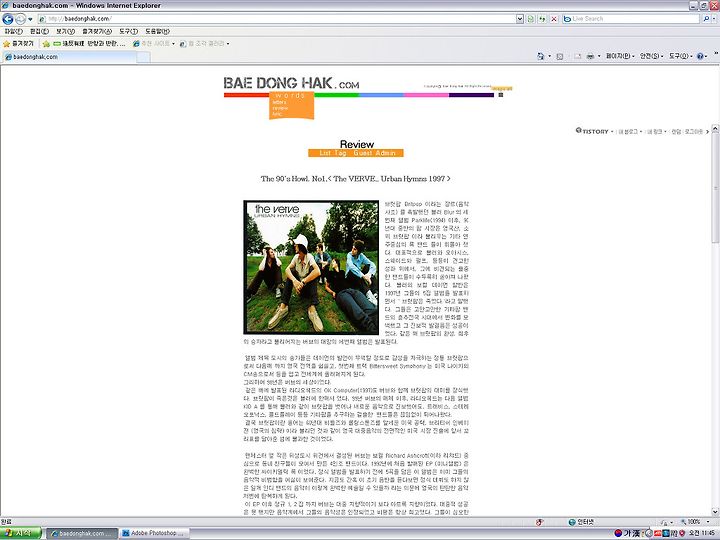The width and height of the screenshot is (720, 540).
Task: Go back with the browser Back button
Action: 8,19
